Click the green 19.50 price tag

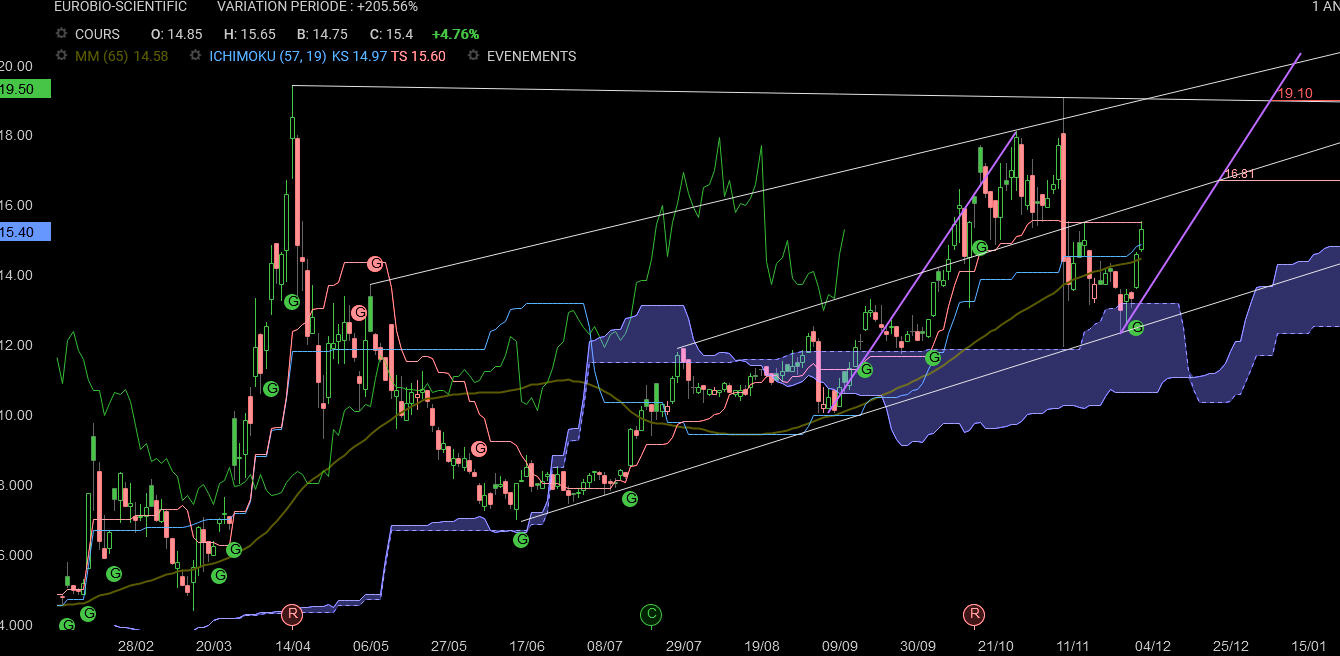(24, 89)
